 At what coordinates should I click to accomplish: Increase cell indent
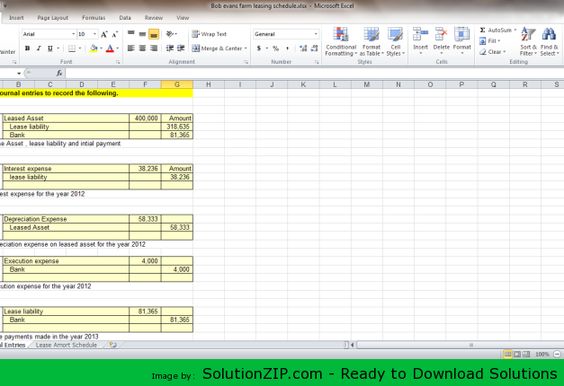tap(181, 48)
